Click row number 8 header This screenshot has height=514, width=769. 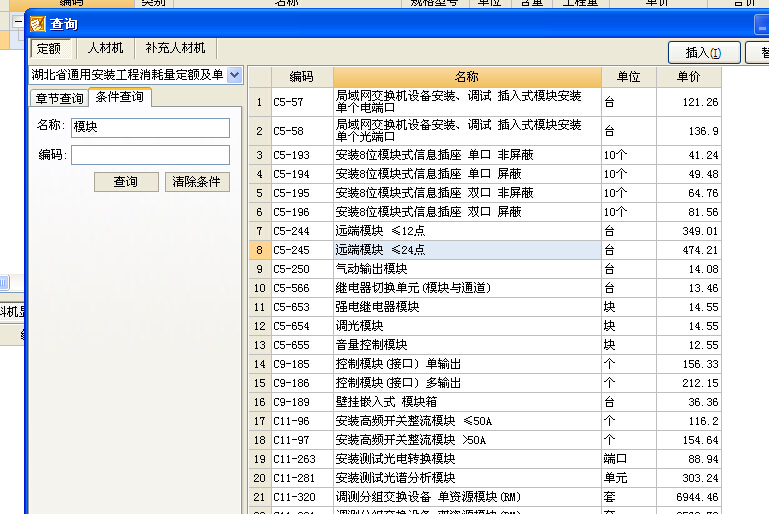point(259,250)
